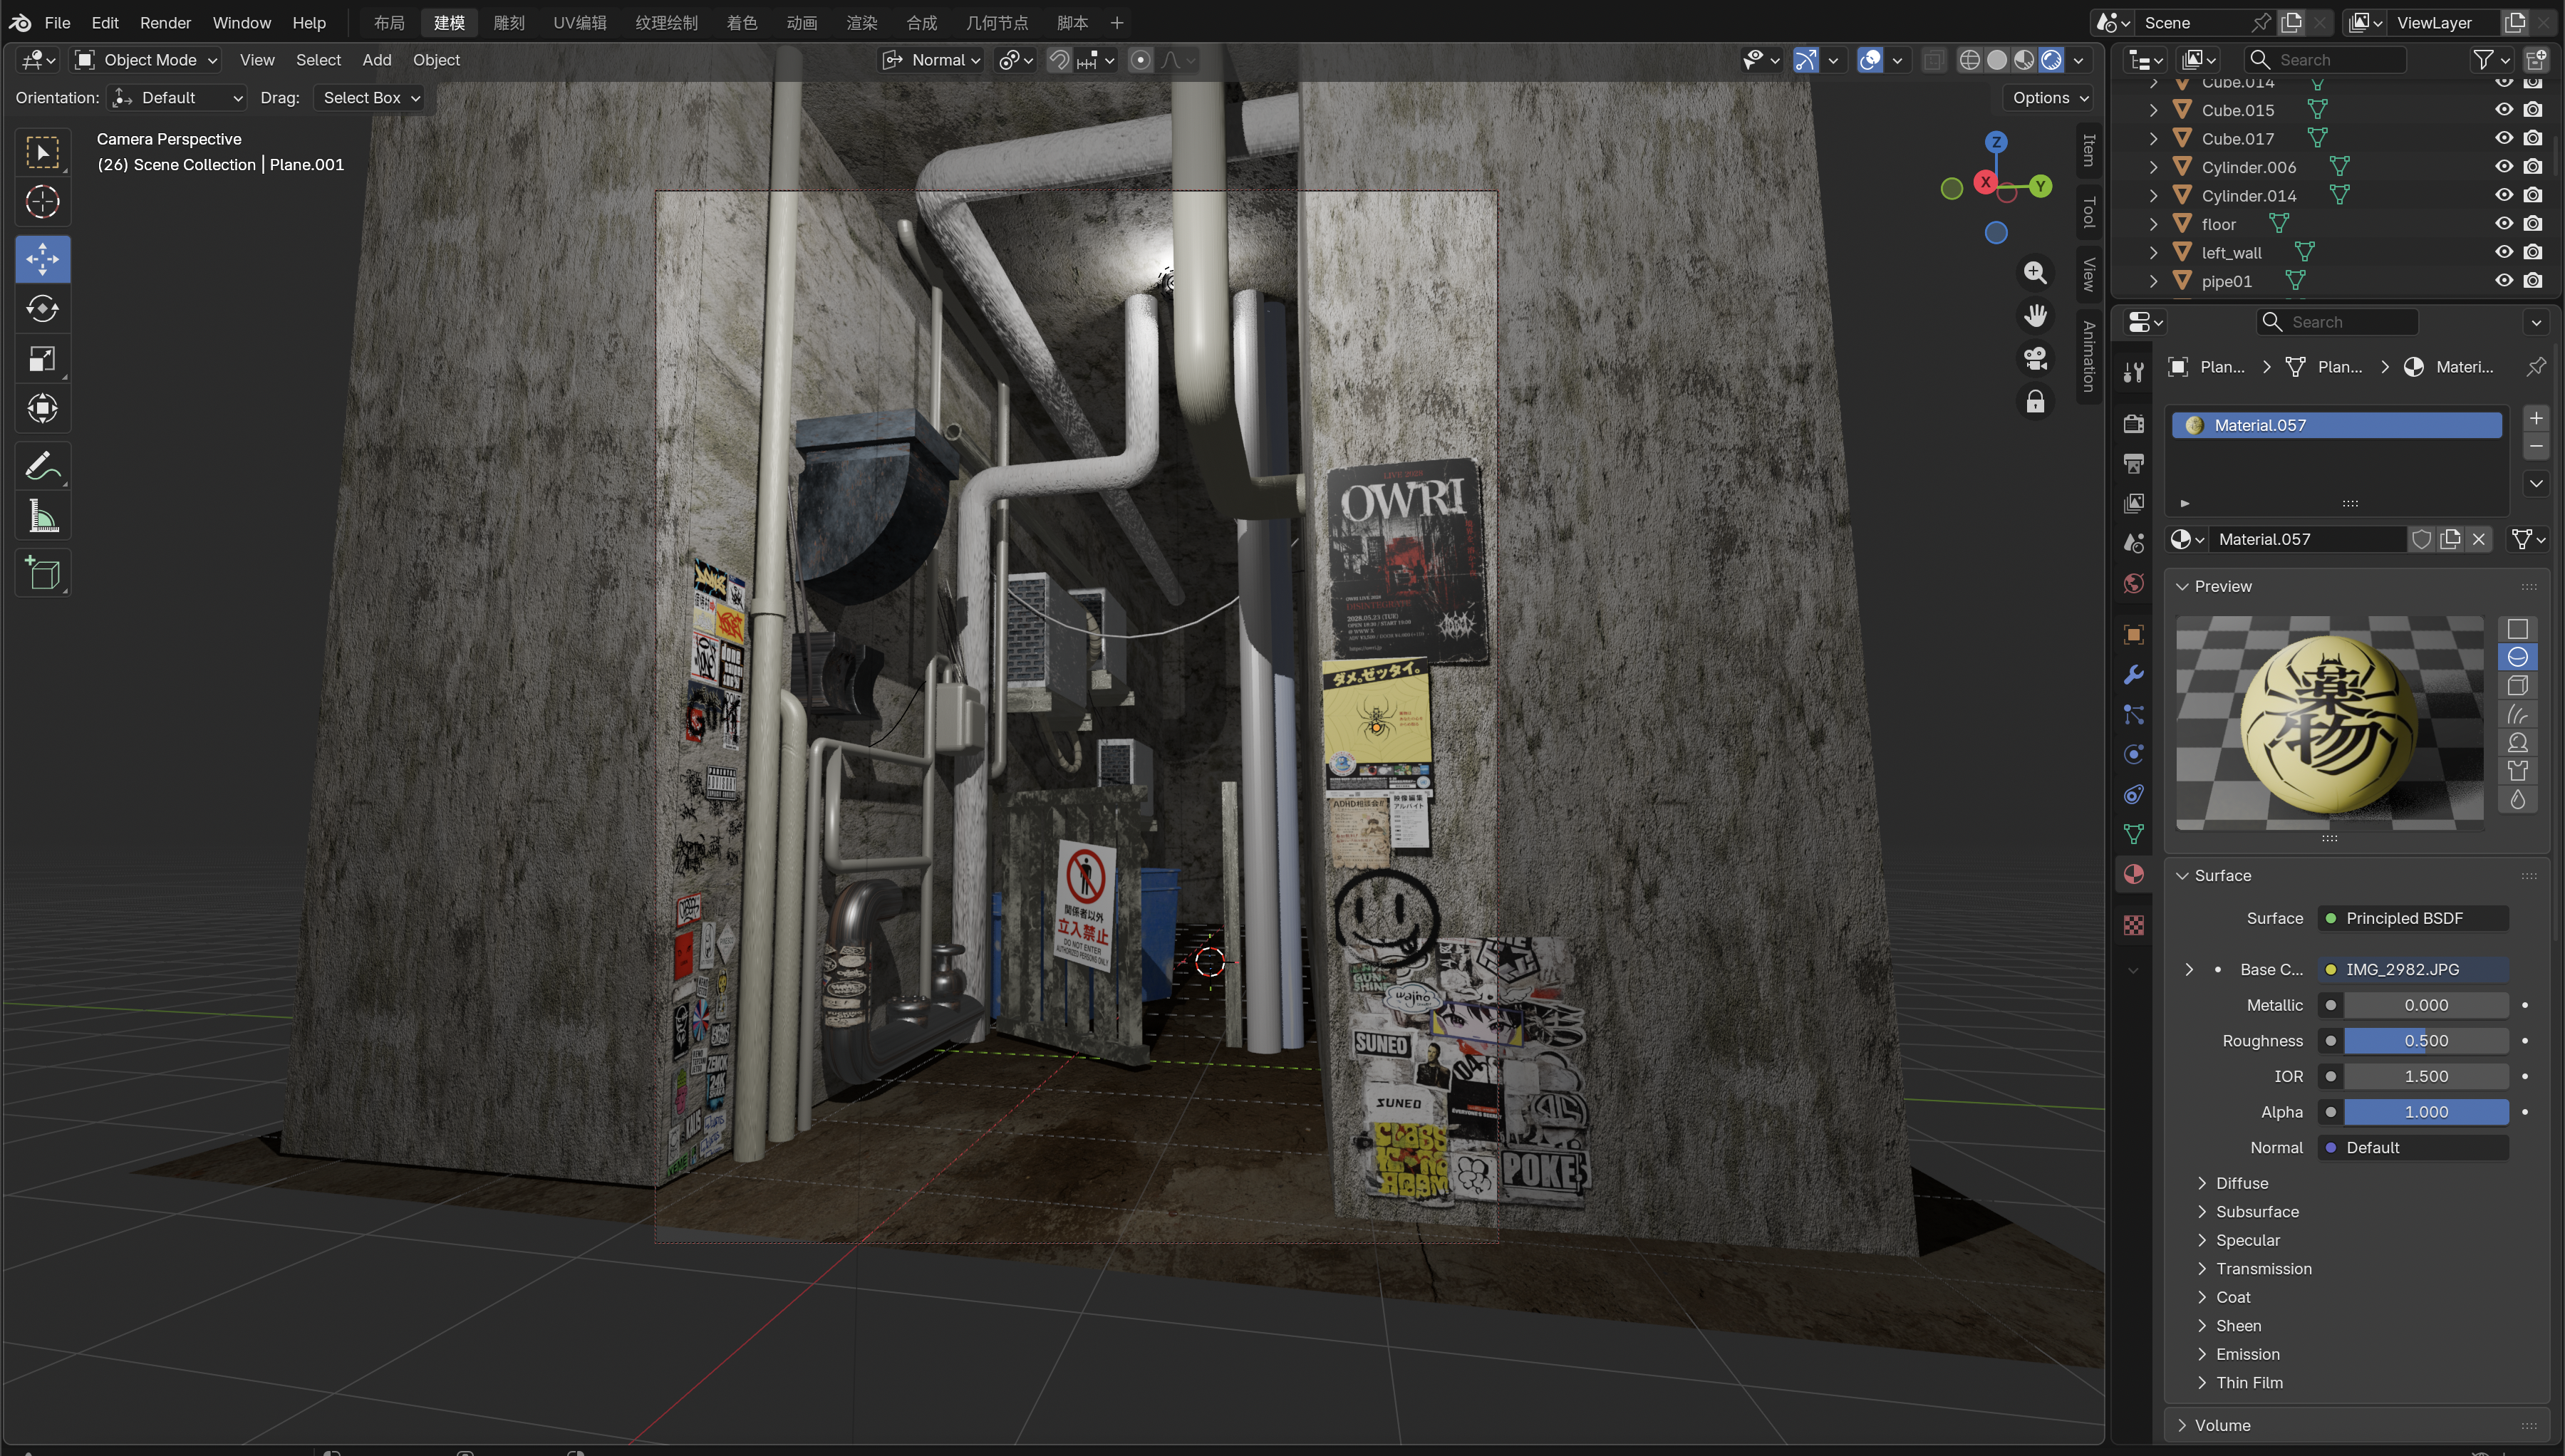Click fake user shield for Material.057

(x=2421, y=539)
